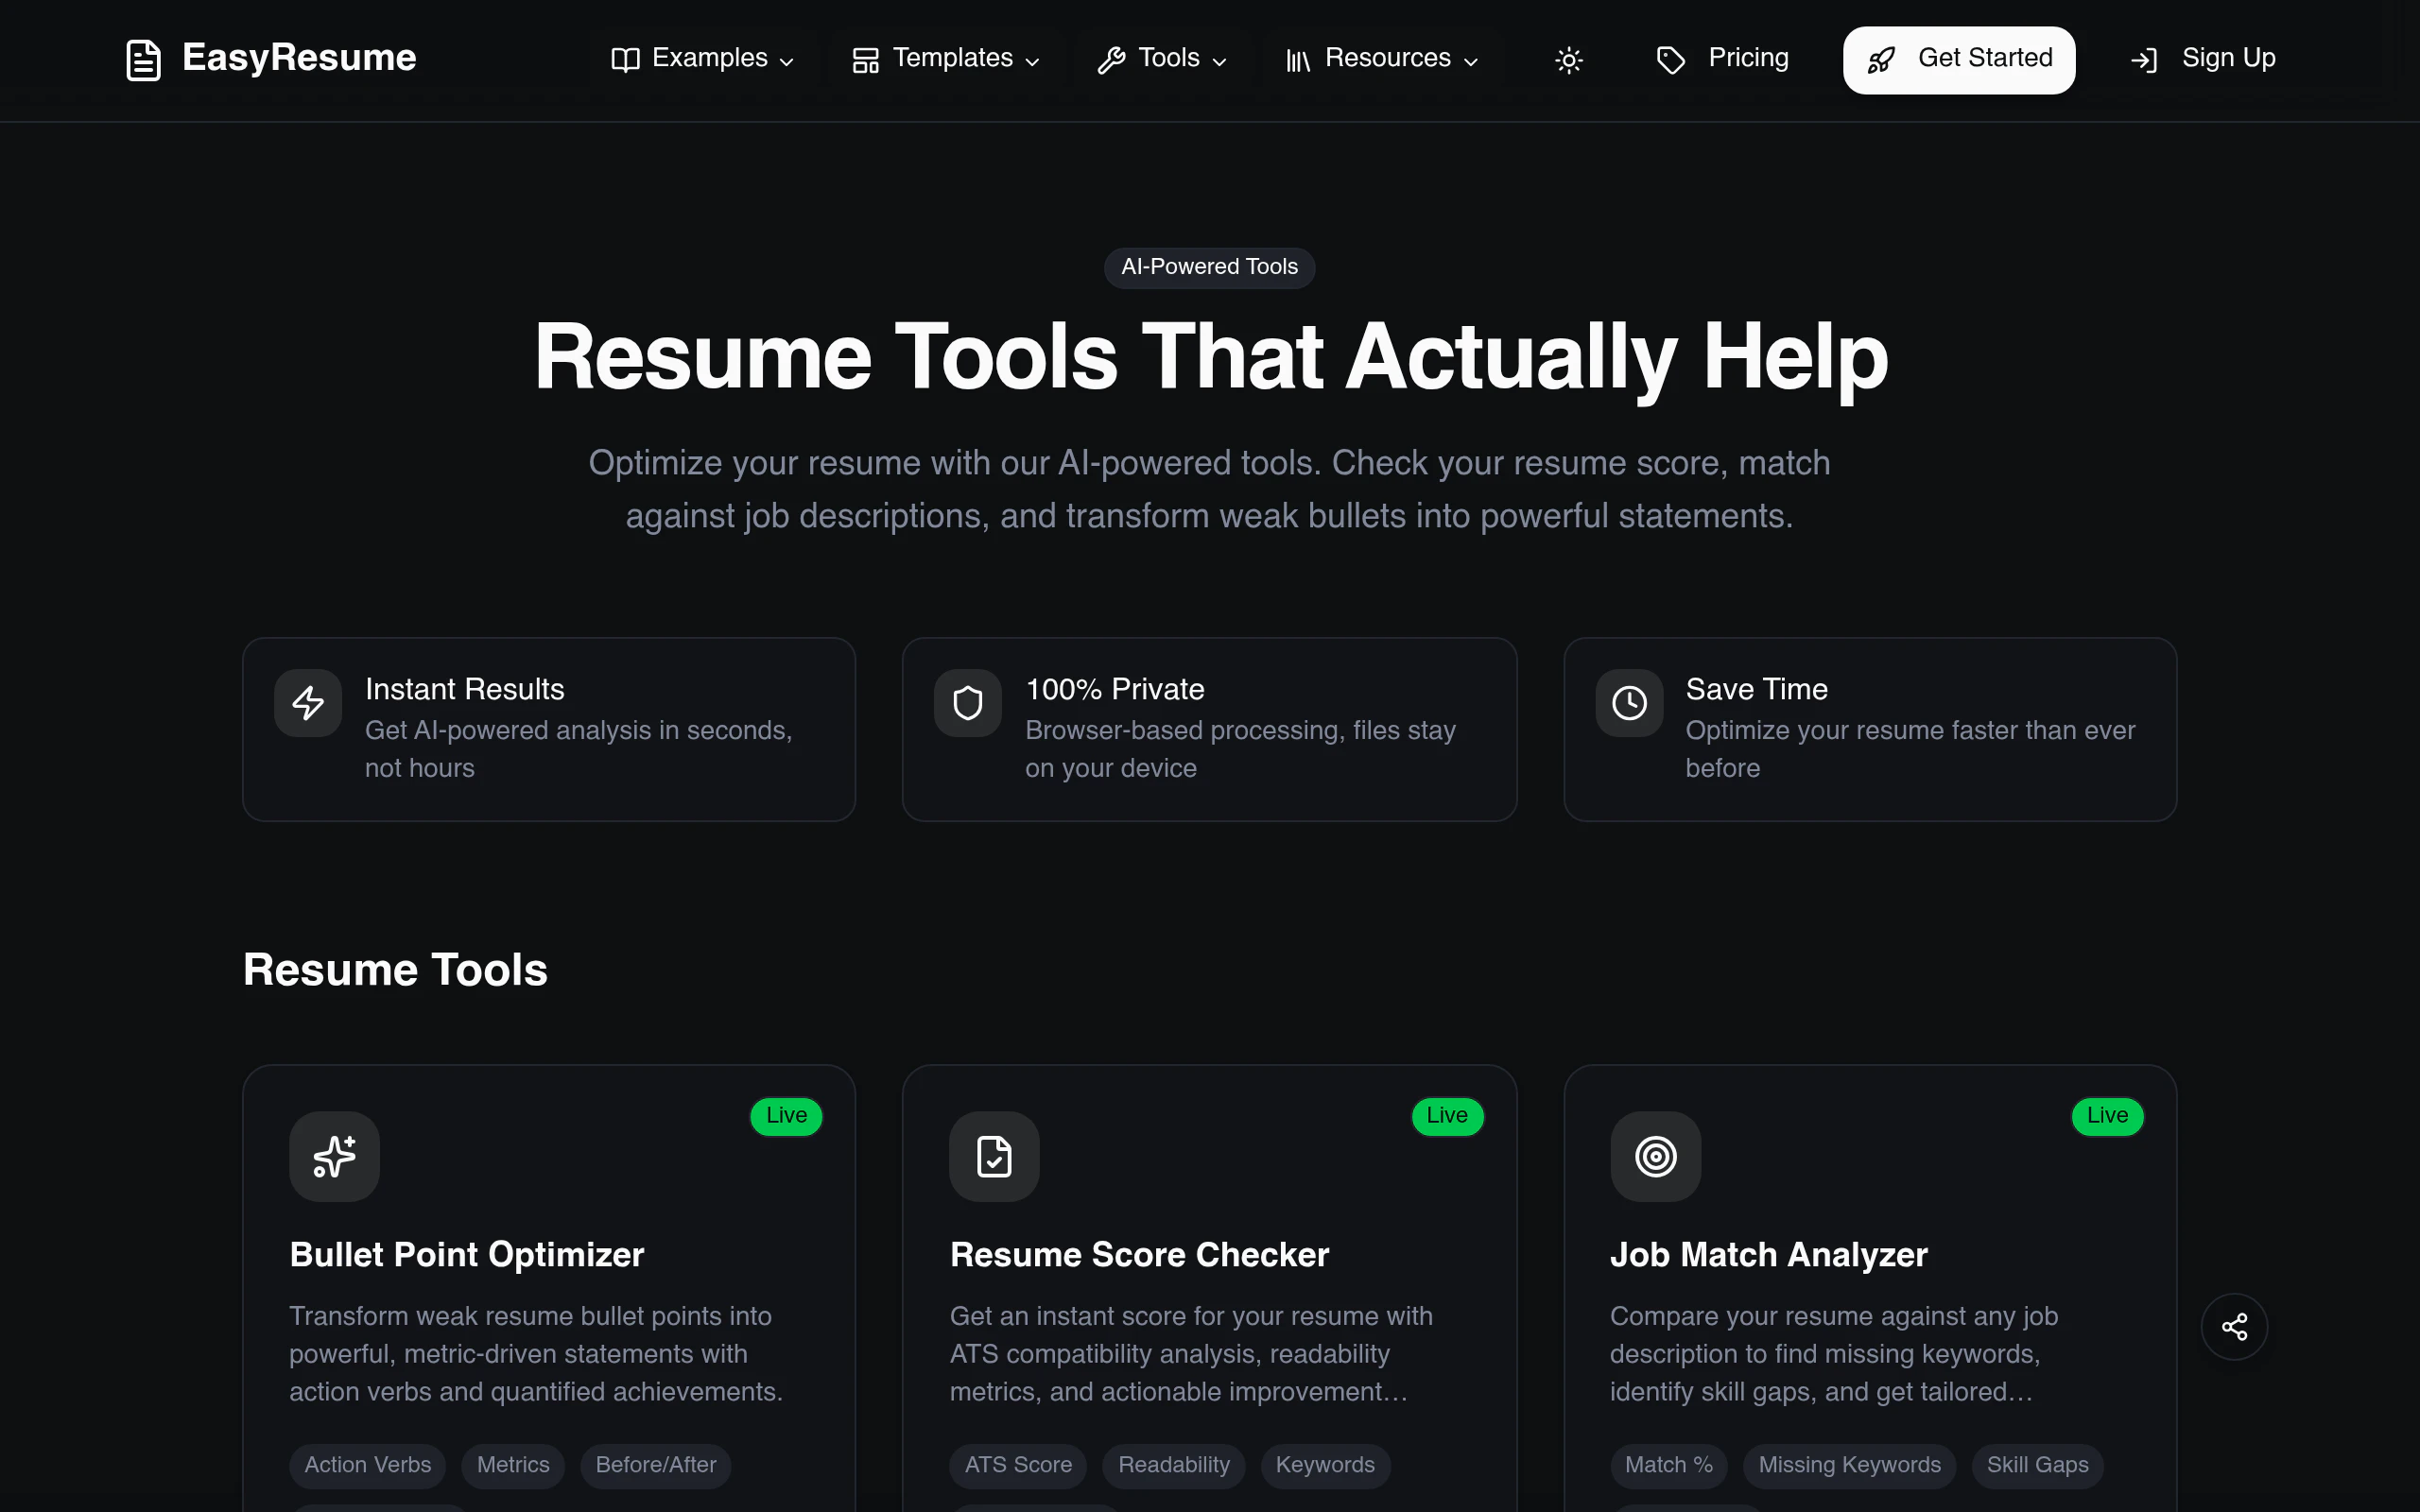This screenshot has height=1512, width=2420.
Task: Click the EasyResume logo document icon
Action: coord(143,59)
